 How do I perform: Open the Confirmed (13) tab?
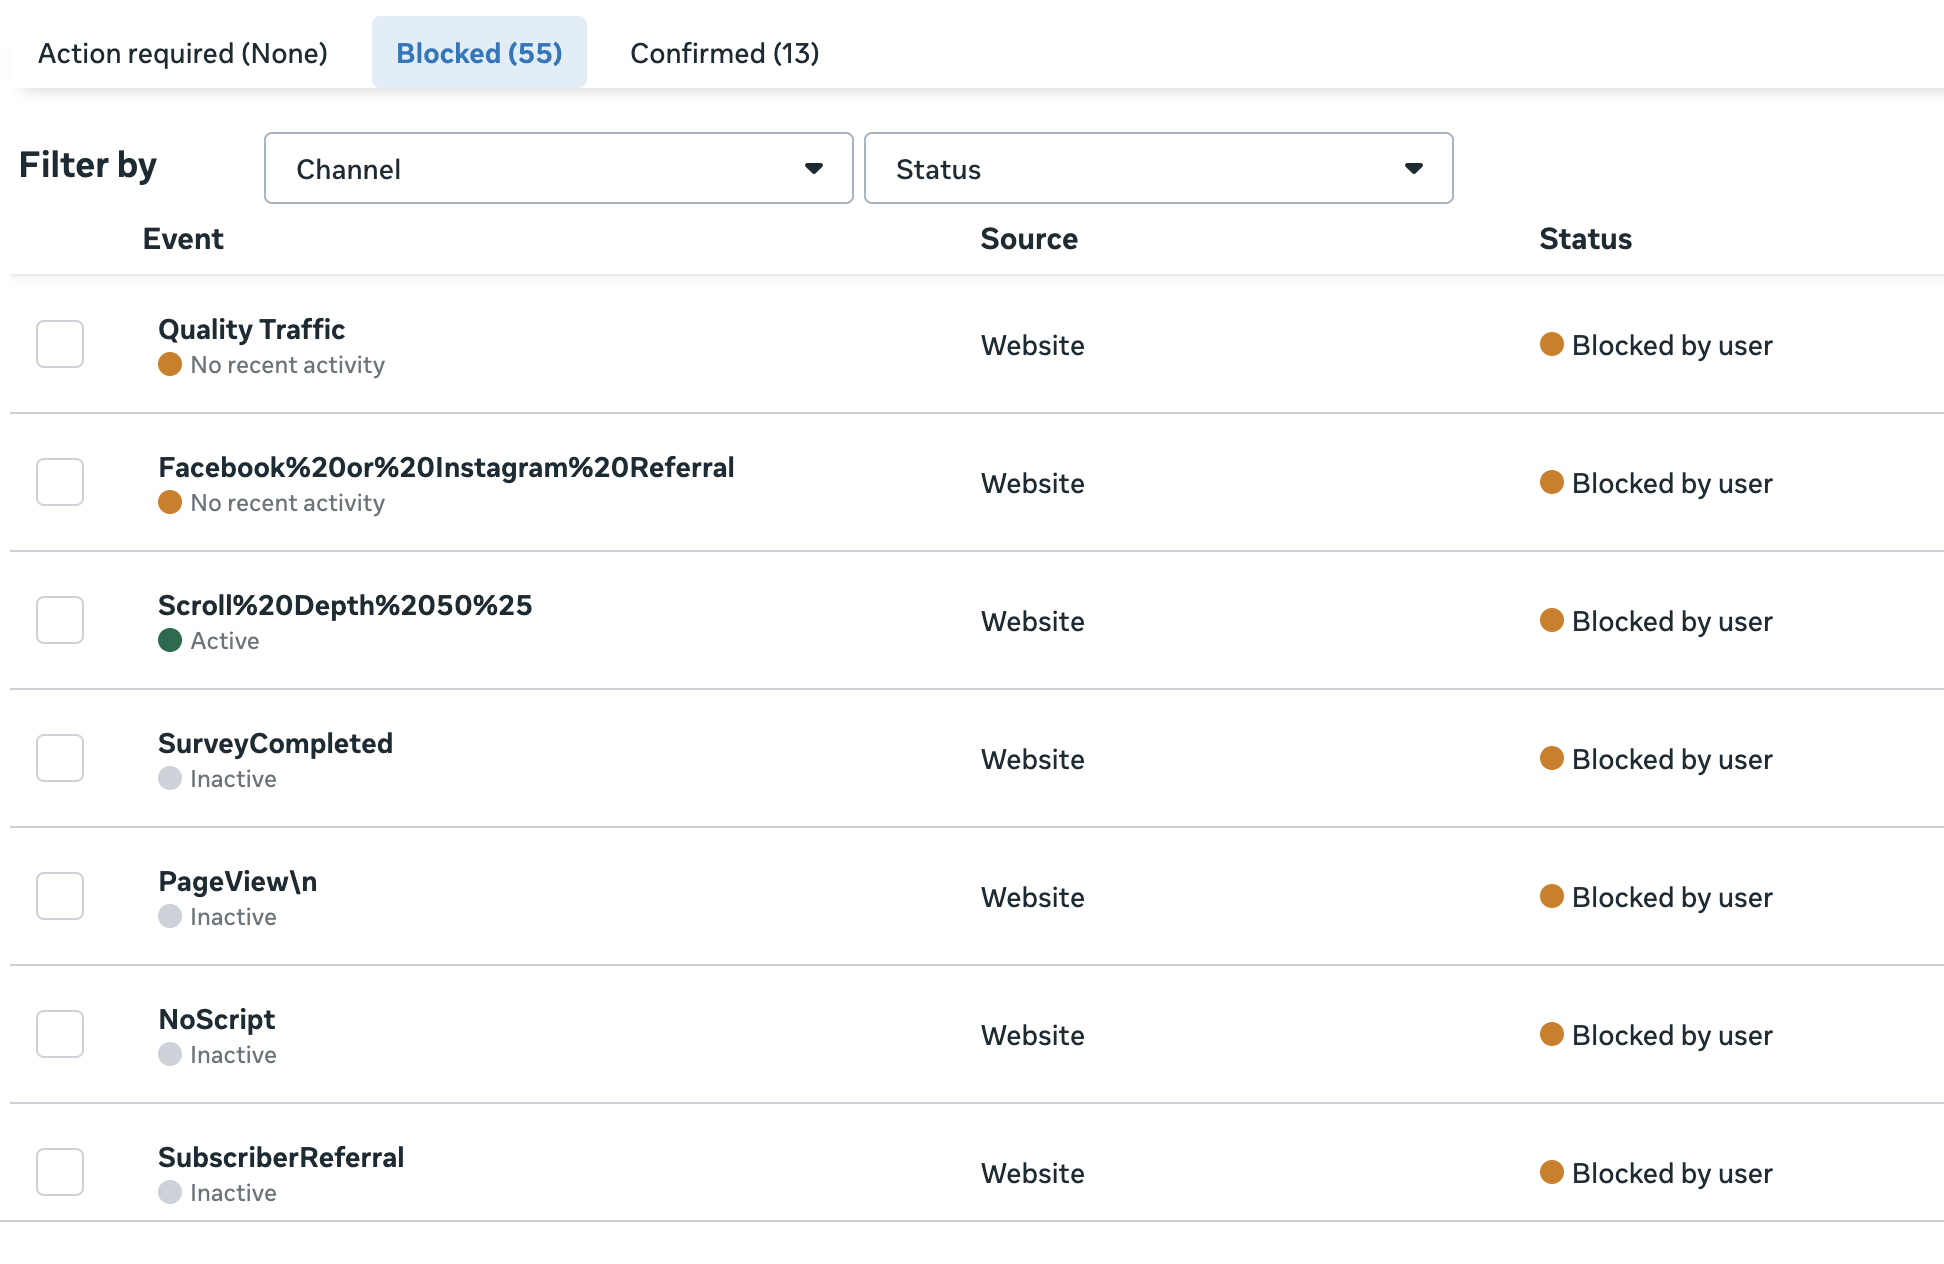(x=724, y=53)
